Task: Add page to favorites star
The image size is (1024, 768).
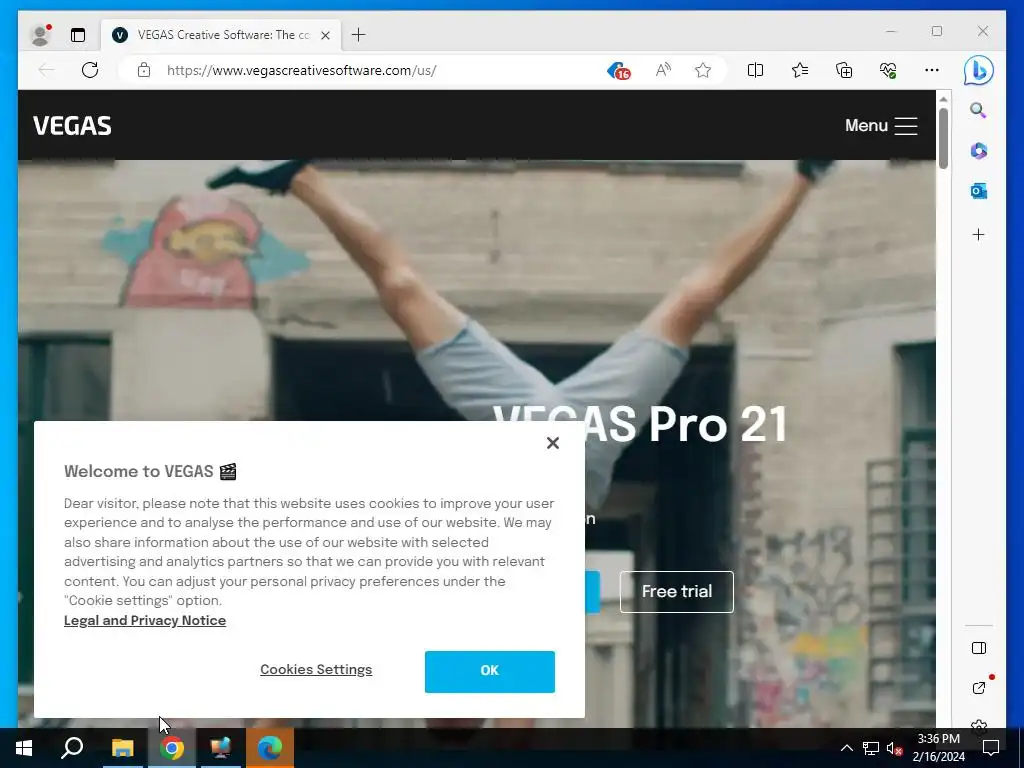Action: click(703, 71)
